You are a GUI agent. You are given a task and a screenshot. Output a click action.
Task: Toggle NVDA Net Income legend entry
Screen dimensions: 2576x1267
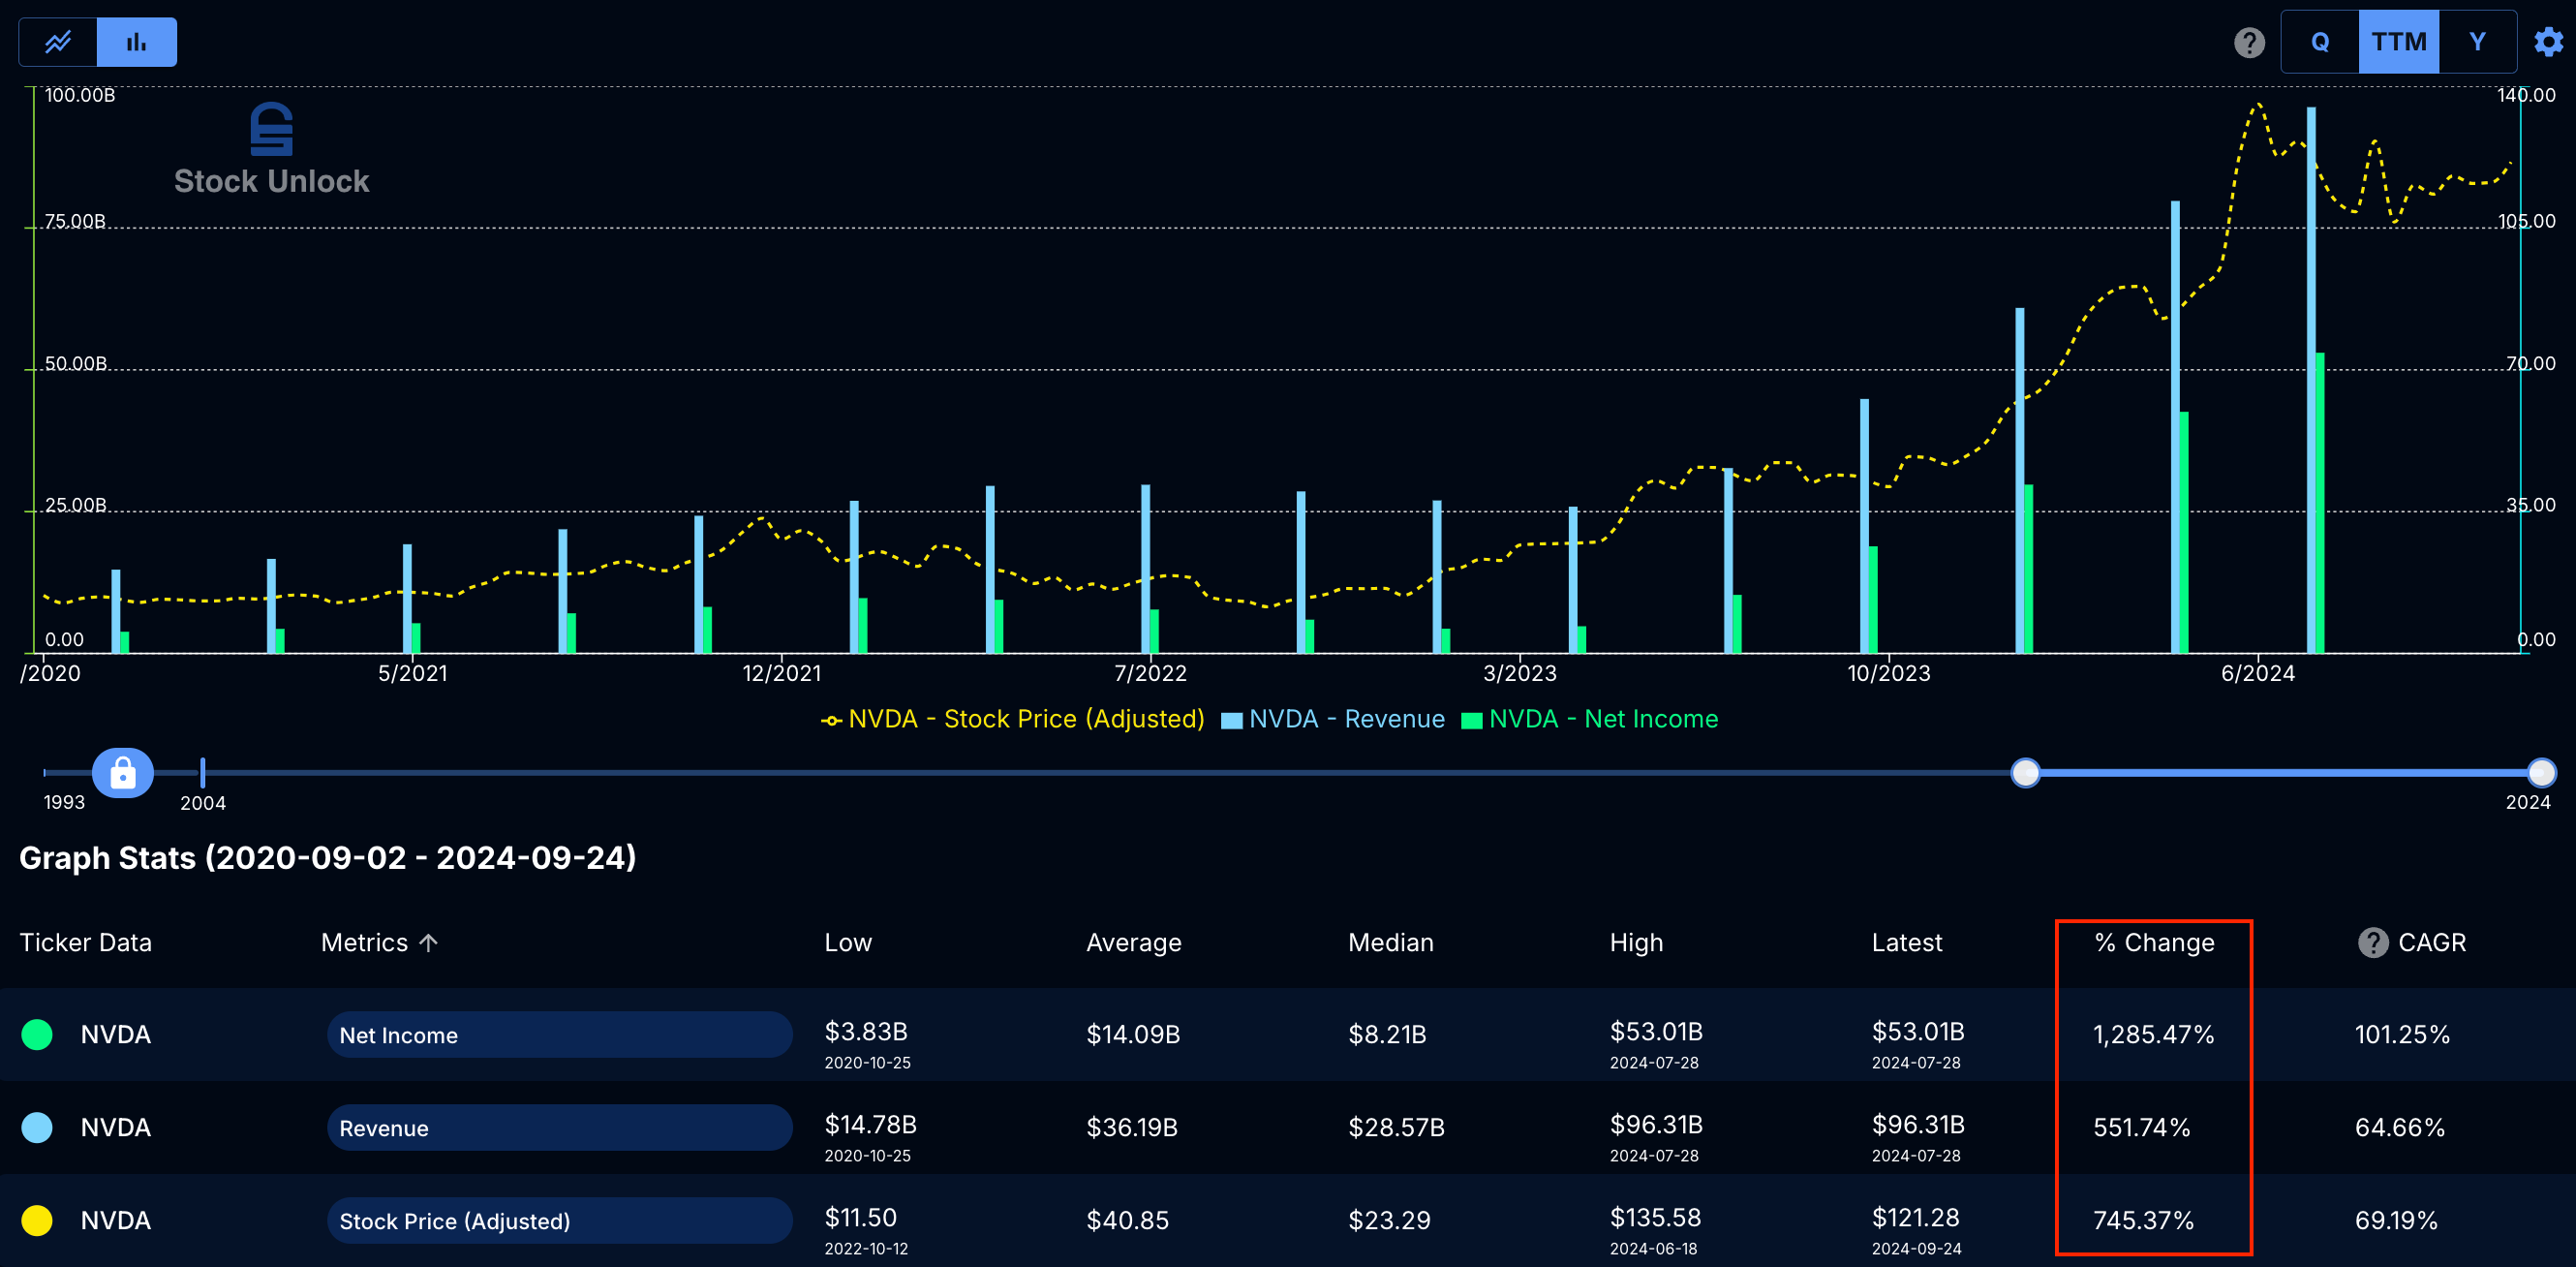pos(1590,719)
